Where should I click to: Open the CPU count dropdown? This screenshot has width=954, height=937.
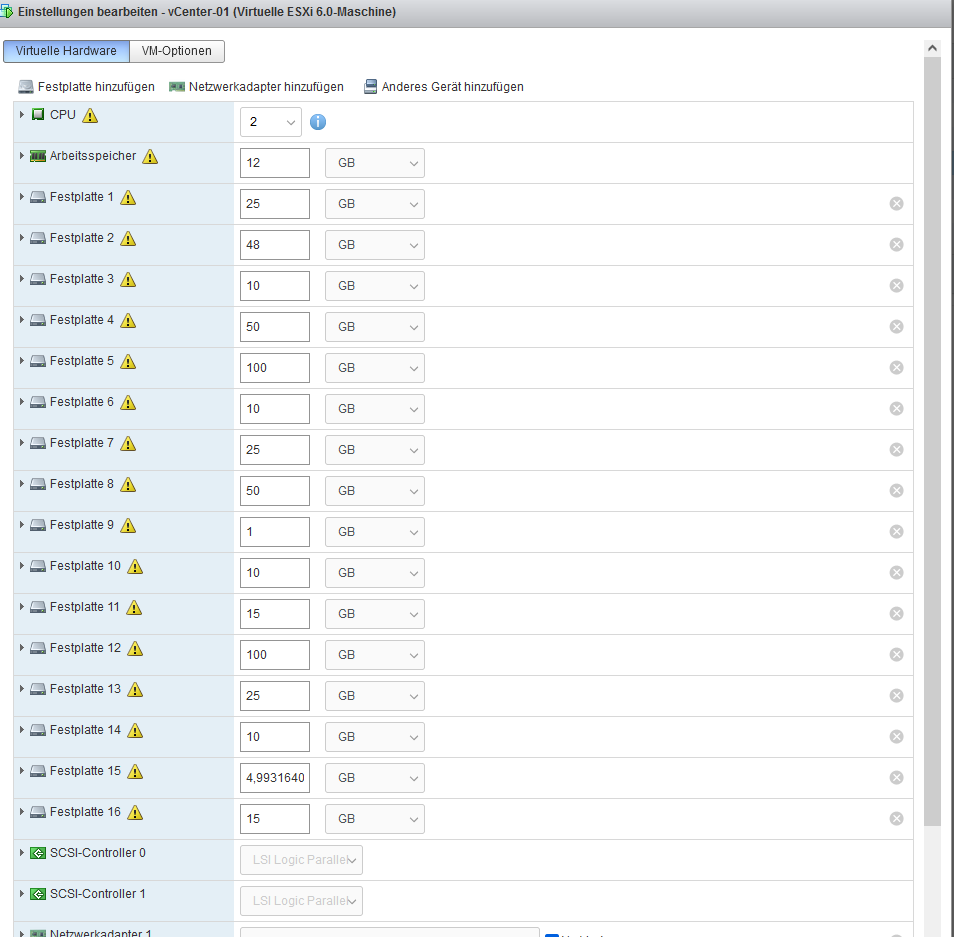tap(270, 122)
